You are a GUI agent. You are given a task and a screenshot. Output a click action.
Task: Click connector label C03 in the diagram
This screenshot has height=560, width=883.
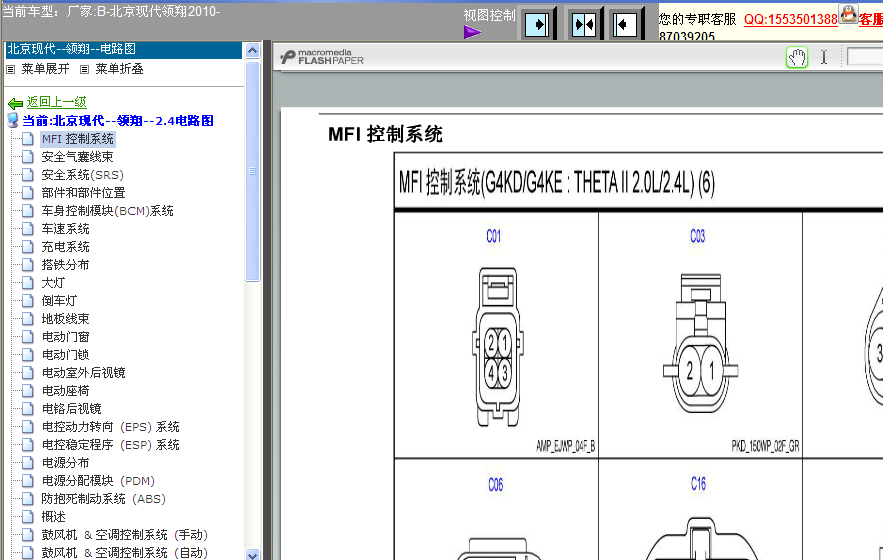697,236
